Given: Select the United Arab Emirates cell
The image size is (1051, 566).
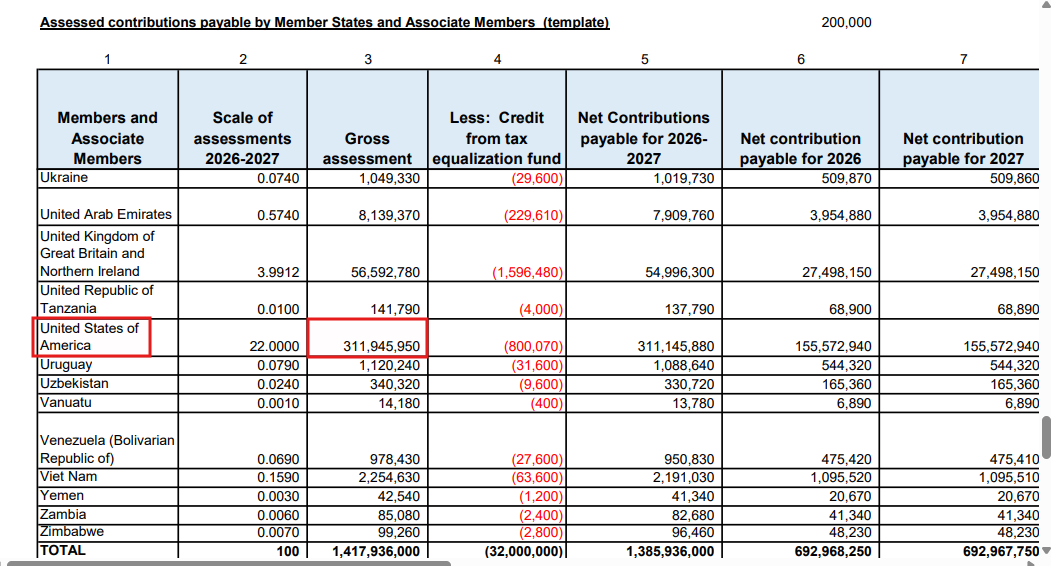Looking at the screenshot, I should (x=107, y=214).
